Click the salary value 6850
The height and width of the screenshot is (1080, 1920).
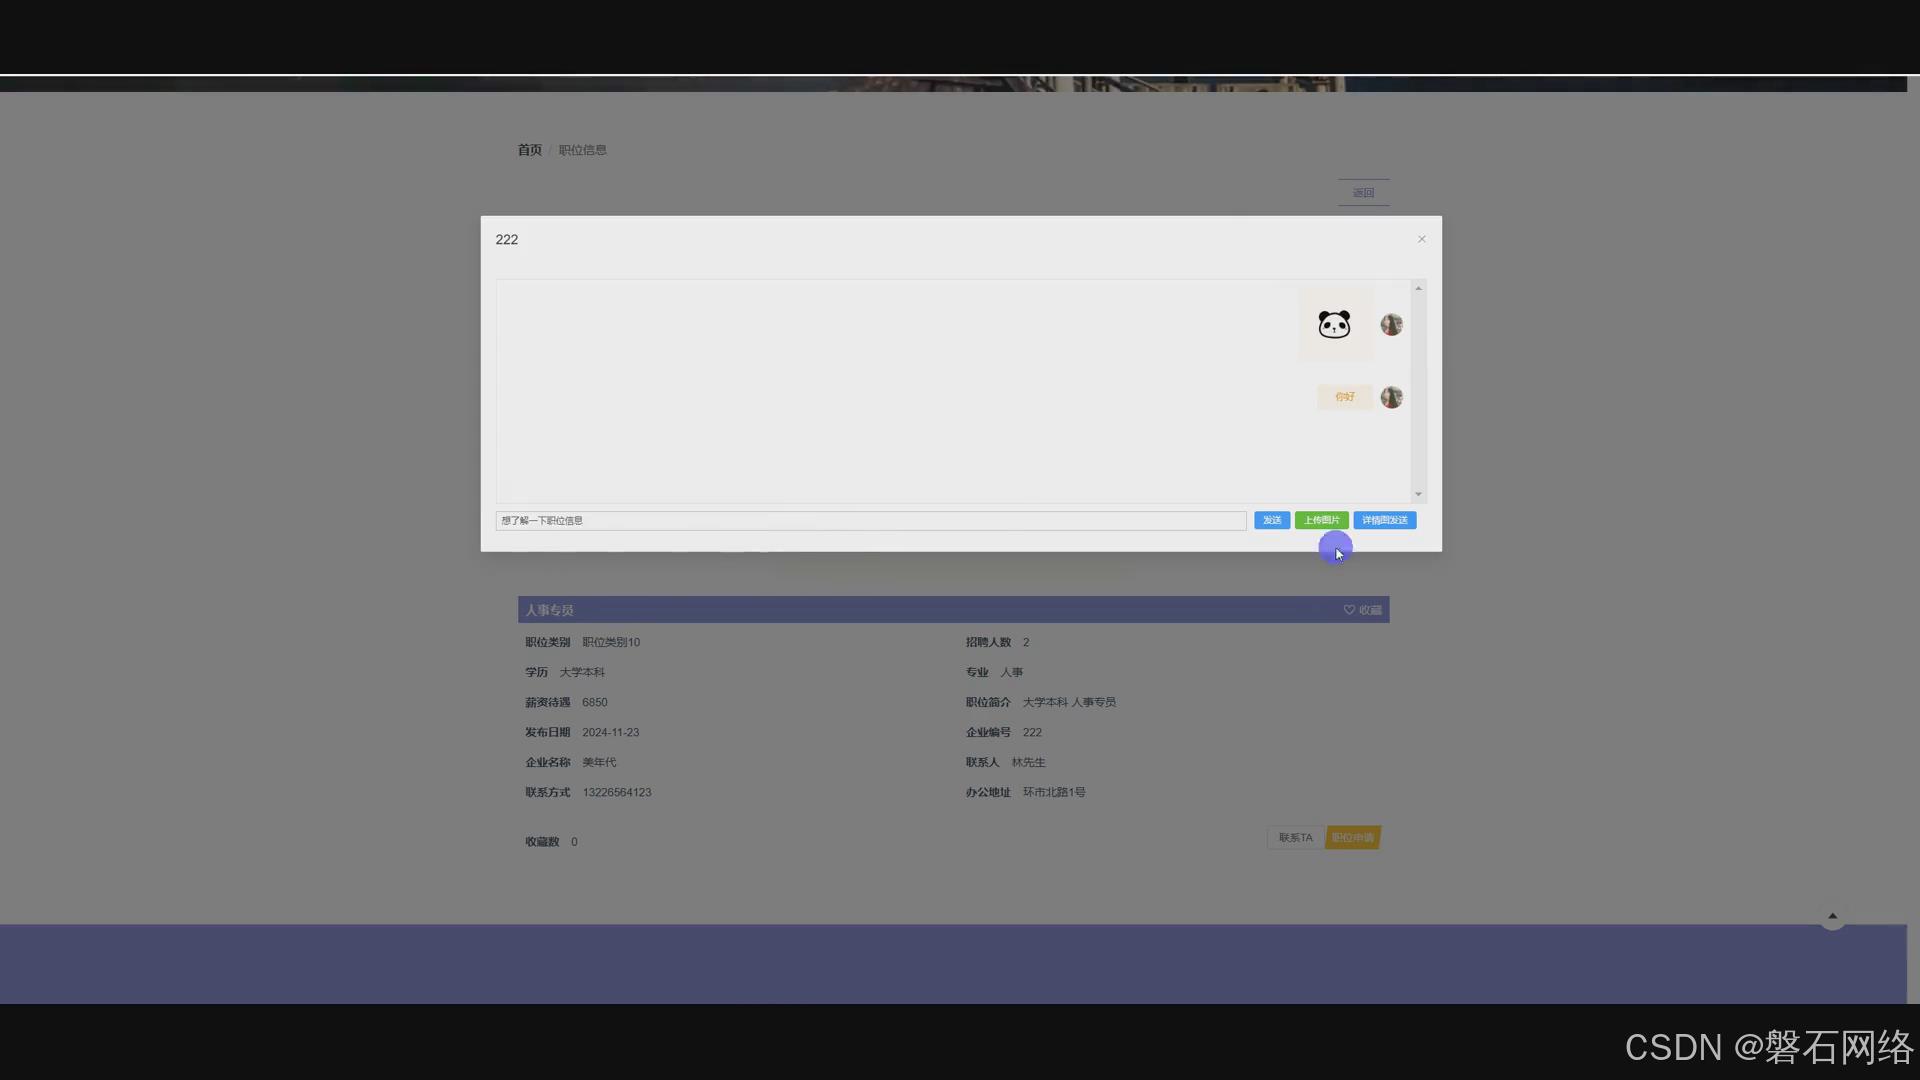[595, 702]
